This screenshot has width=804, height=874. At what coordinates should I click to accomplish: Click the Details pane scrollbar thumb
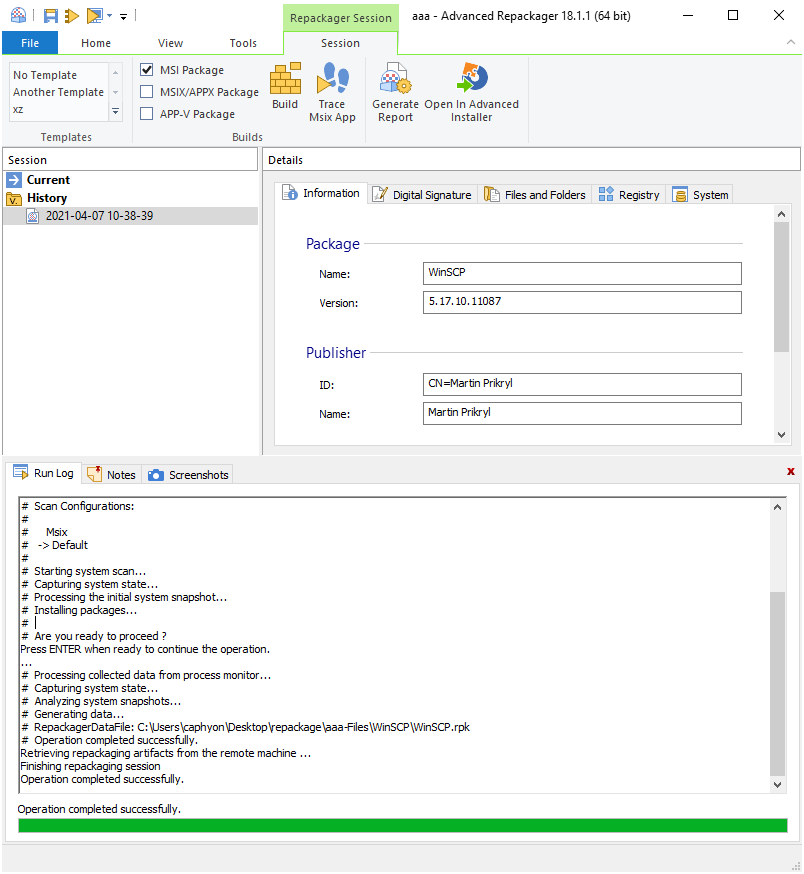[x=781, y=287]
